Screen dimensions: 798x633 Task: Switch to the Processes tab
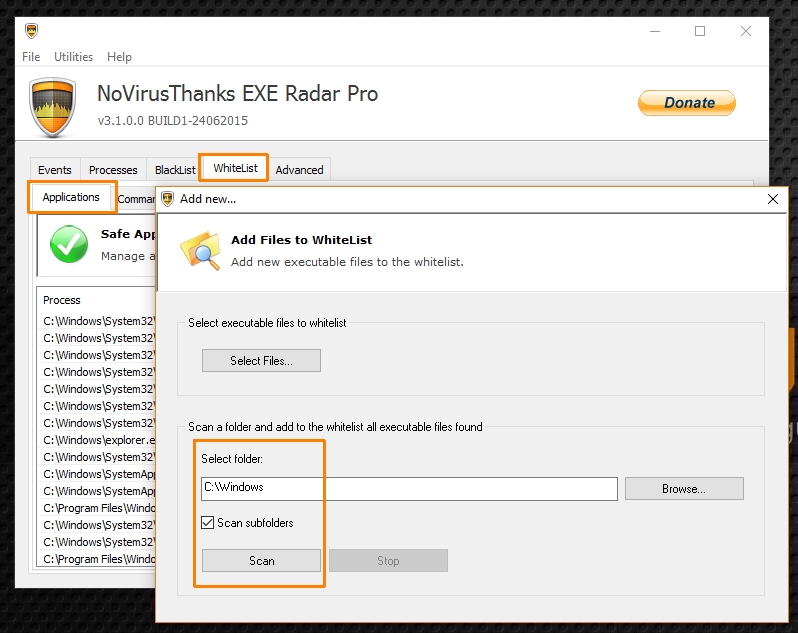click(x=113, y=170)
